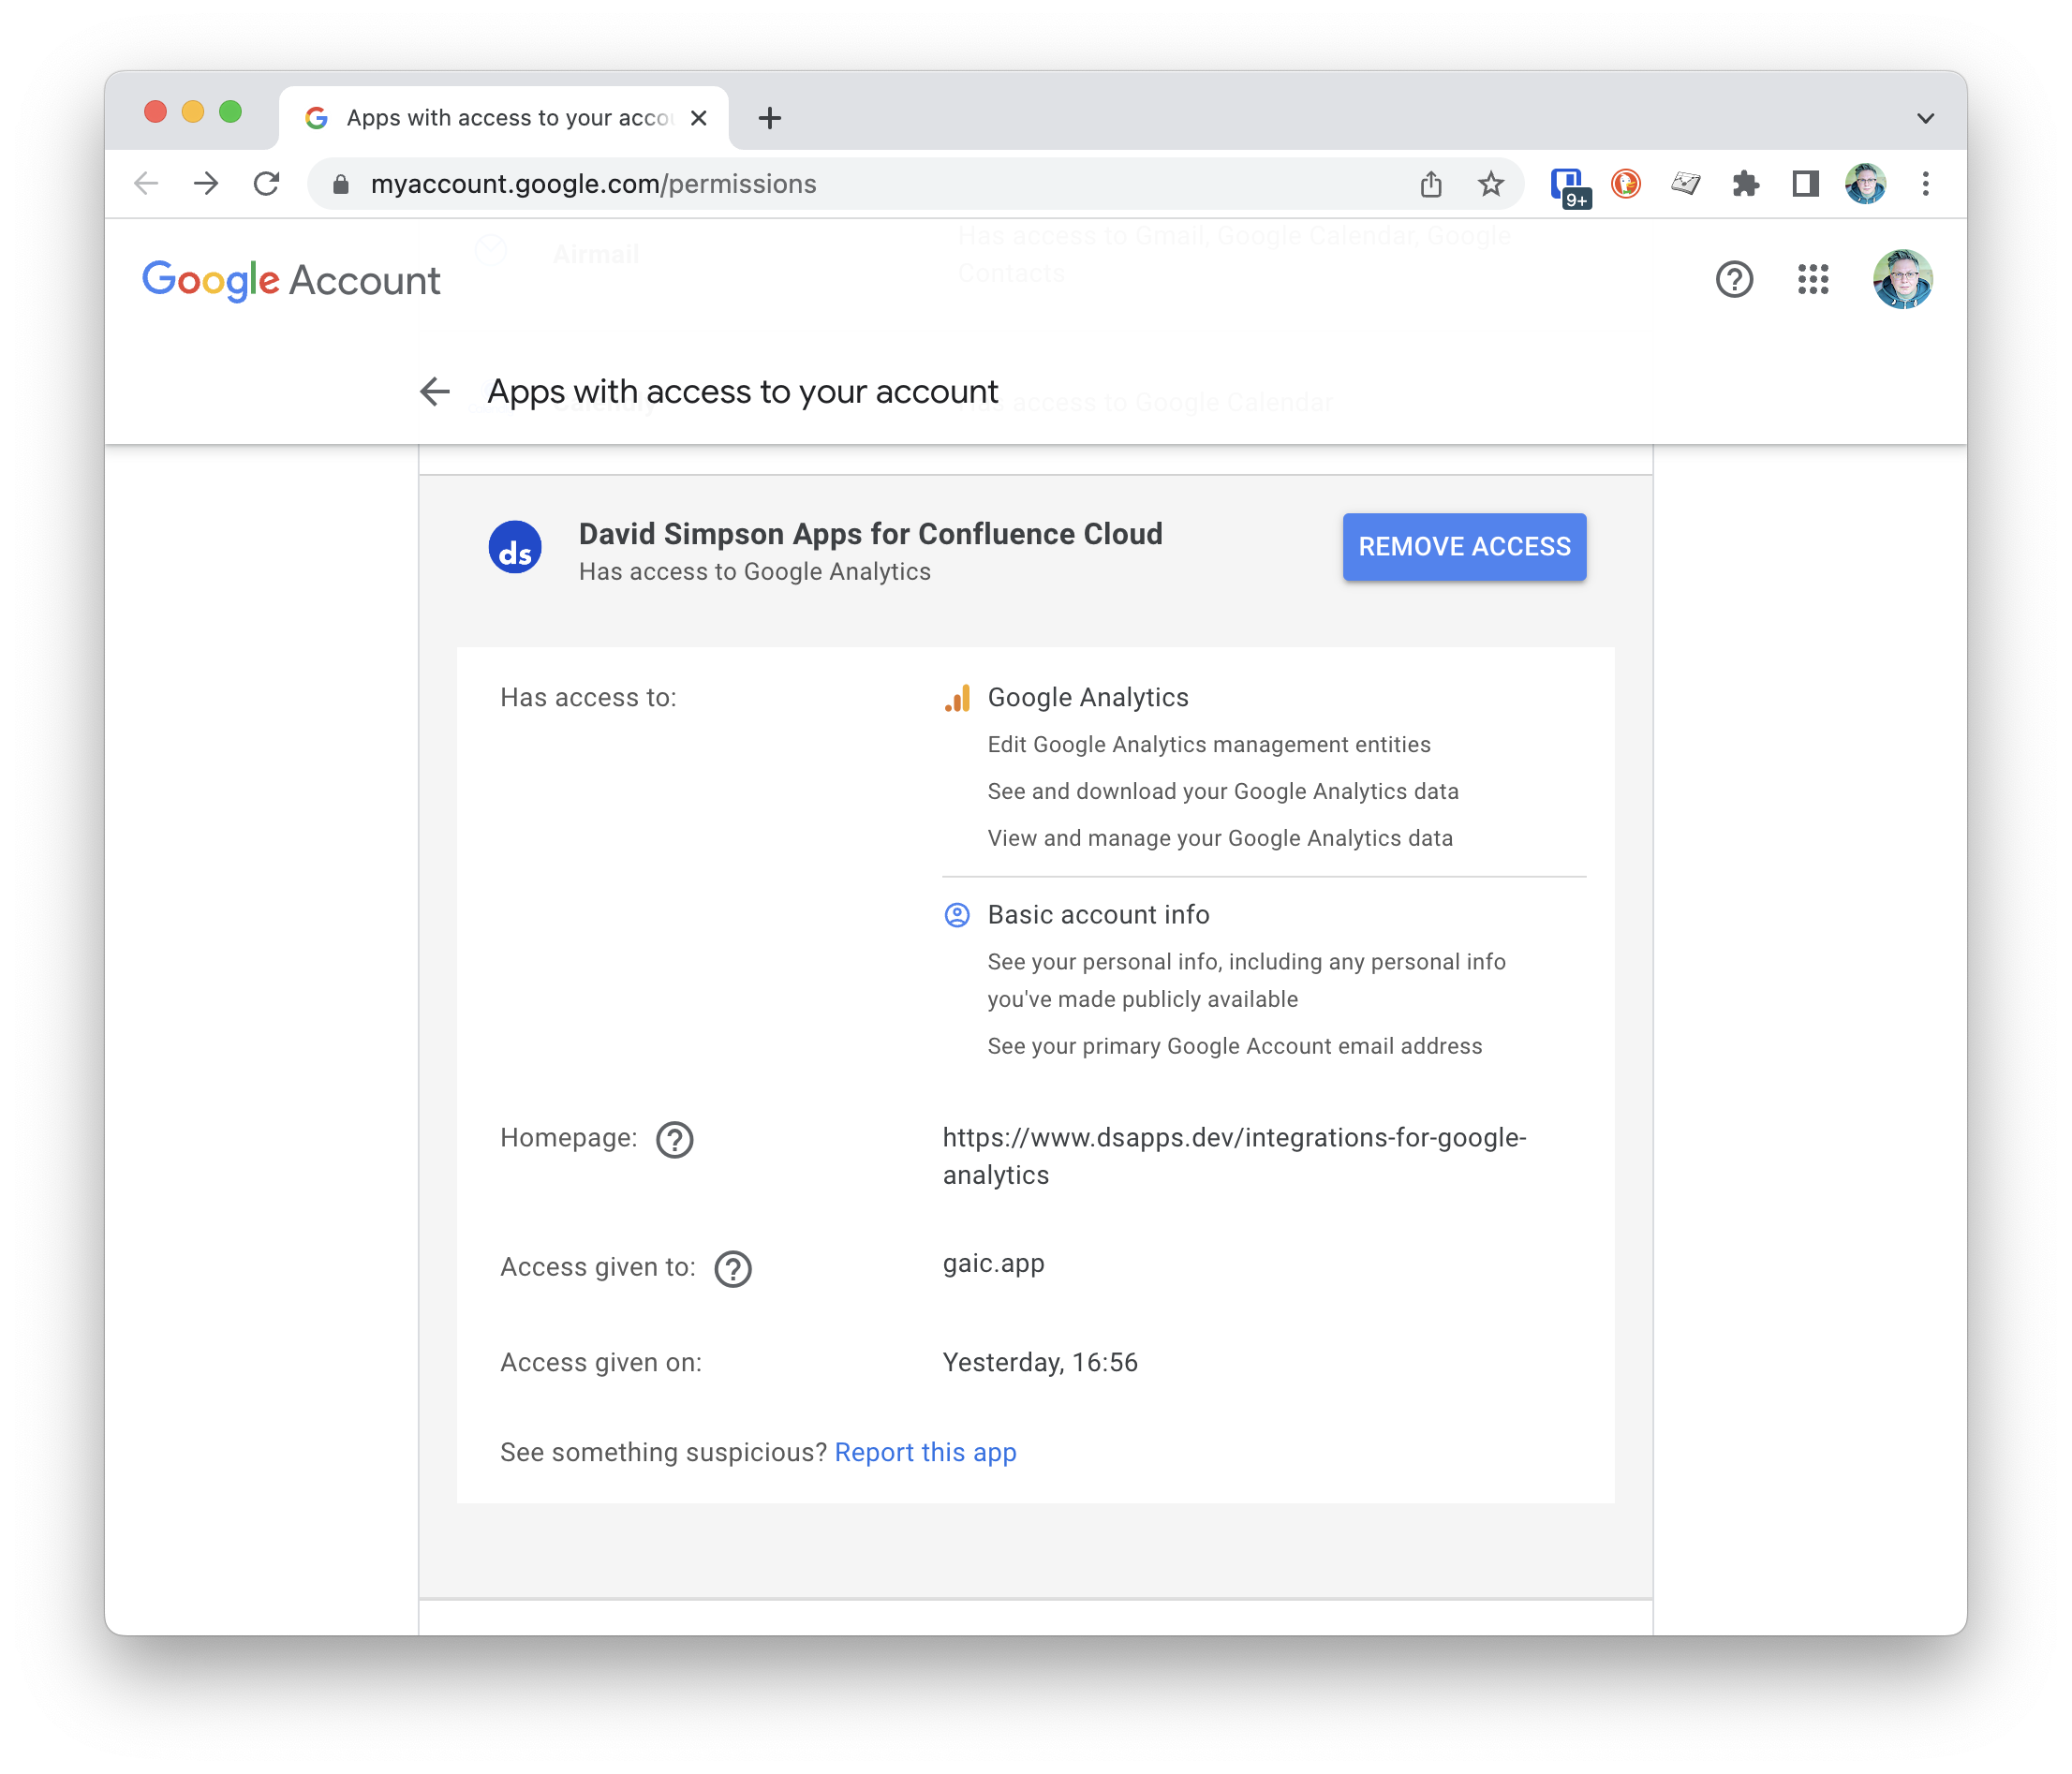Image resolution: width=2072 pixels, height=1774 pixels.
Task: Open Google Account help icon
Action: point(1734,280)
